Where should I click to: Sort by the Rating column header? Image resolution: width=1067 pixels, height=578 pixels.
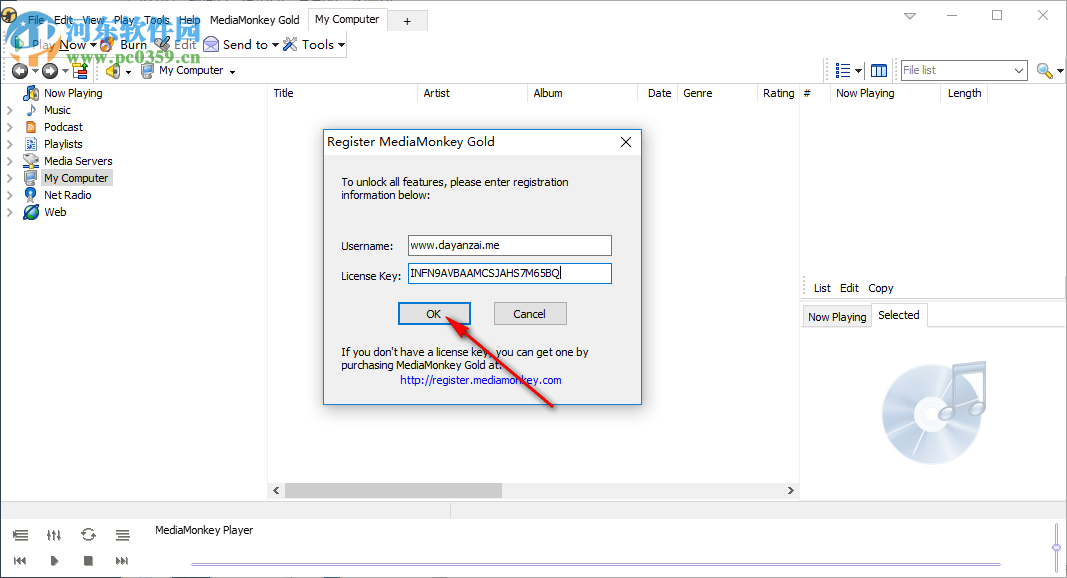778,93
